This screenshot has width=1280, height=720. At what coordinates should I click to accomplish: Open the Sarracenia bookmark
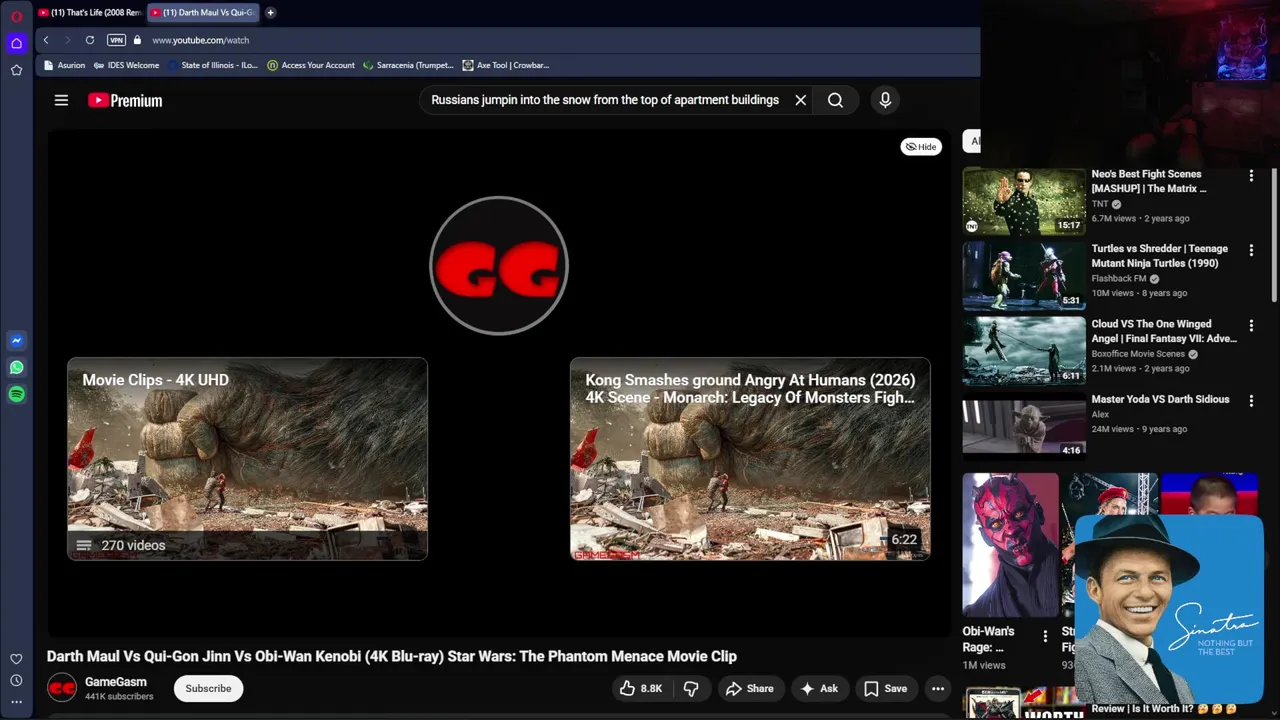click(408, 65)
